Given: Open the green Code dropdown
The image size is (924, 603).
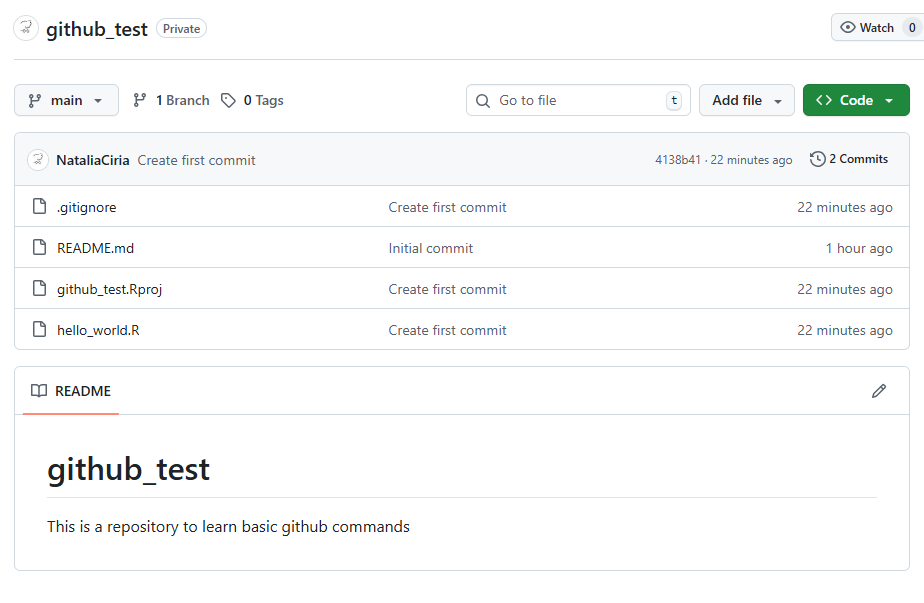Looking at the screenshot, I should point(855,100).
